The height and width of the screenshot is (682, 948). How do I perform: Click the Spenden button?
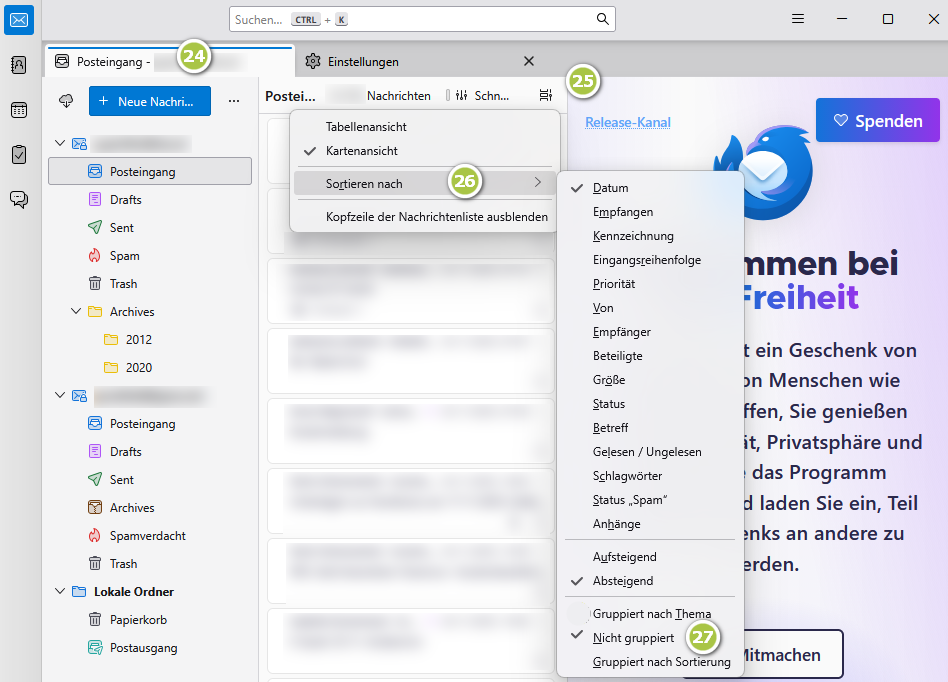877,119
